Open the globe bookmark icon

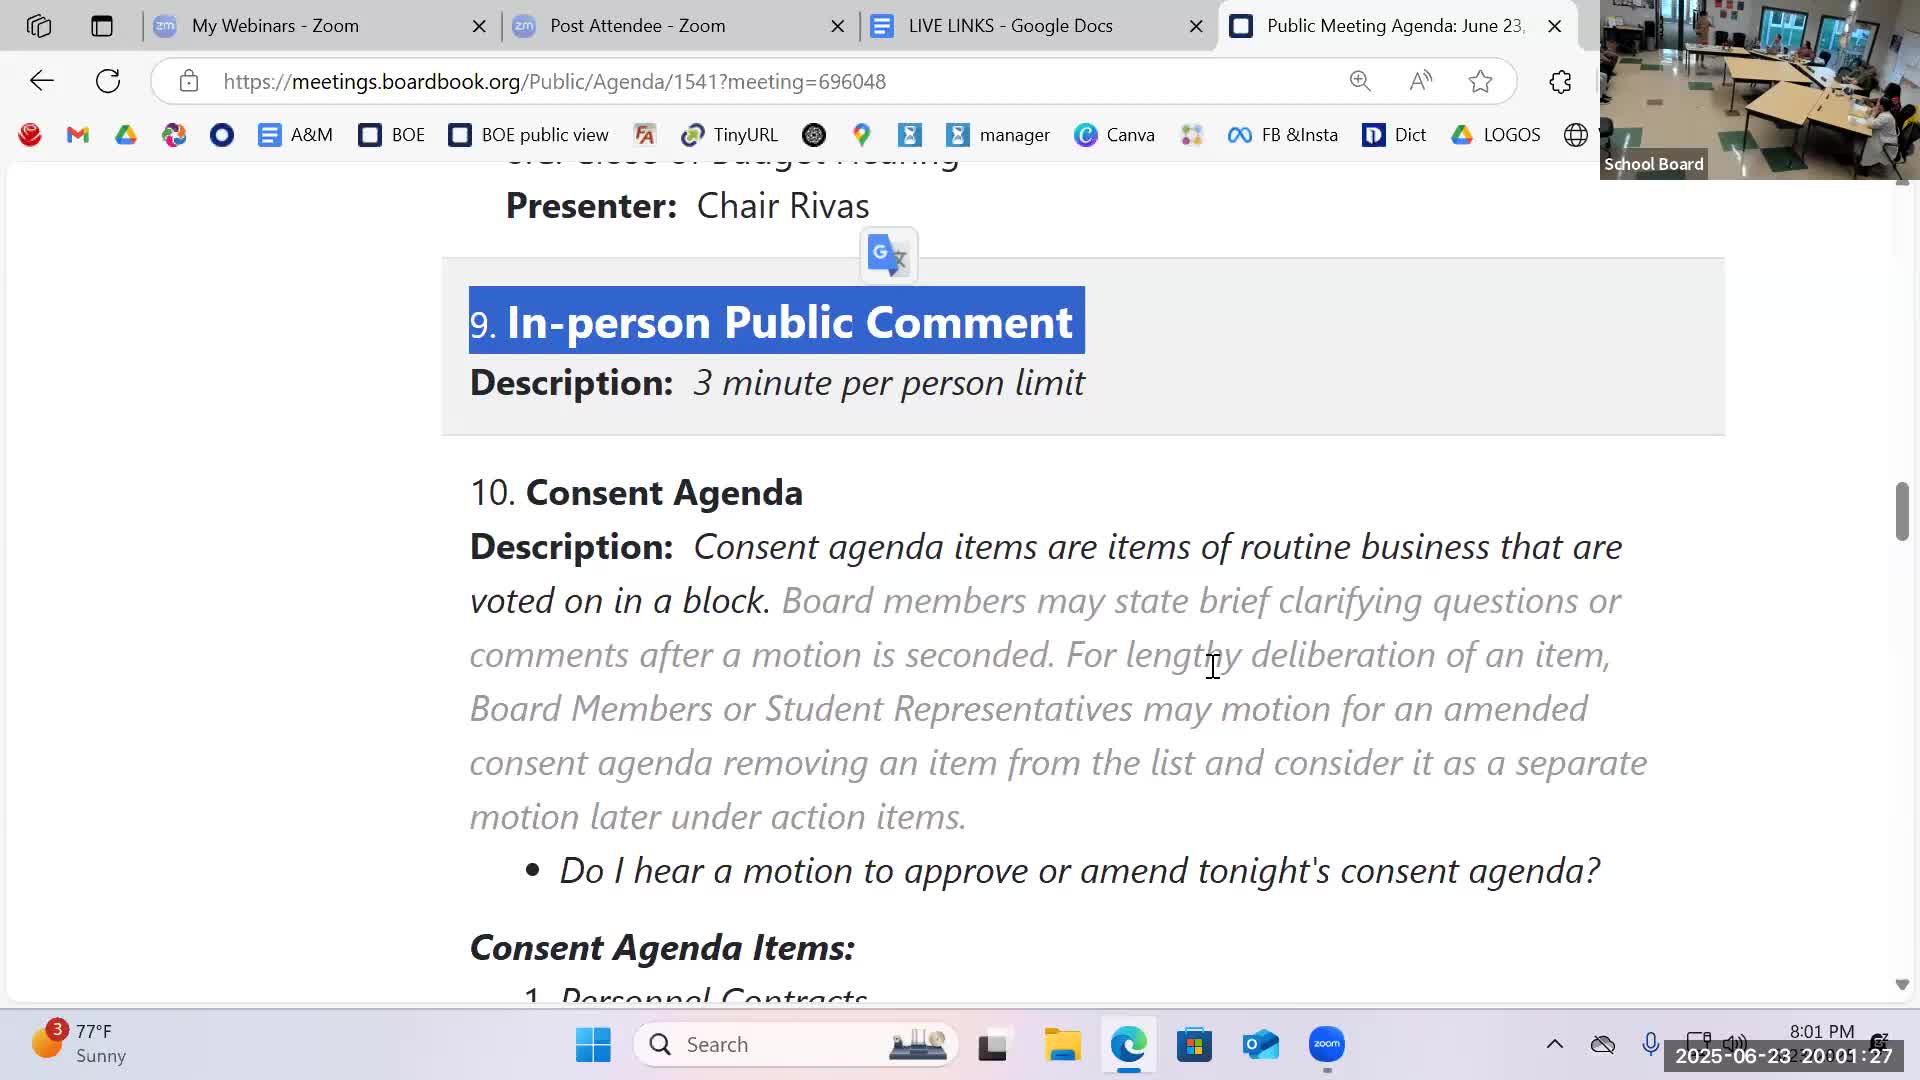pyautogui.click(x=1576, y=135)
